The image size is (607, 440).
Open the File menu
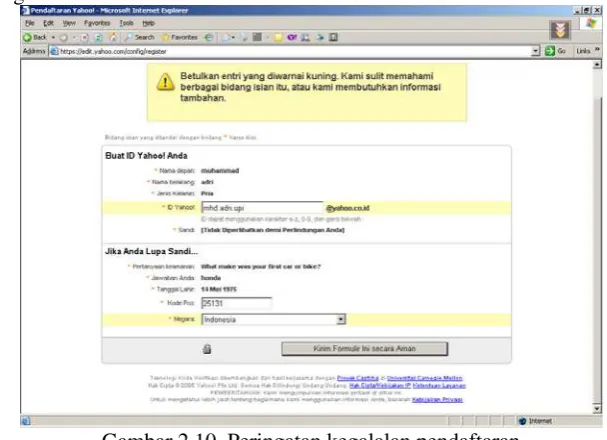(x=30, y=23)
